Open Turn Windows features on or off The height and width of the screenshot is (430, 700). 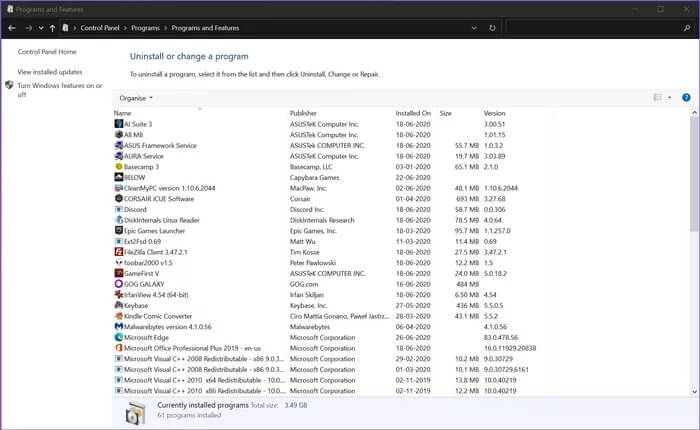coord(59,89)
